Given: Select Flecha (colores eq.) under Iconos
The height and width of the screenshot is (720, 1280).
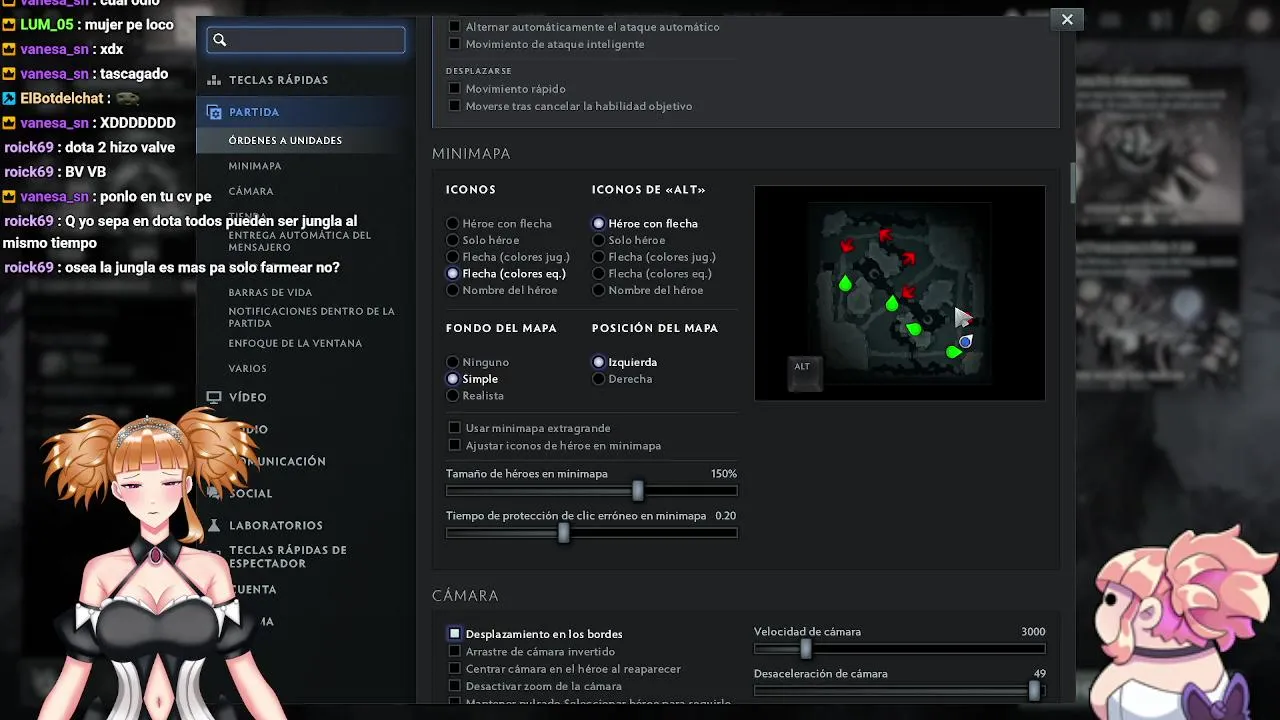Looking at the screenshot, I should tap(453, 273).
